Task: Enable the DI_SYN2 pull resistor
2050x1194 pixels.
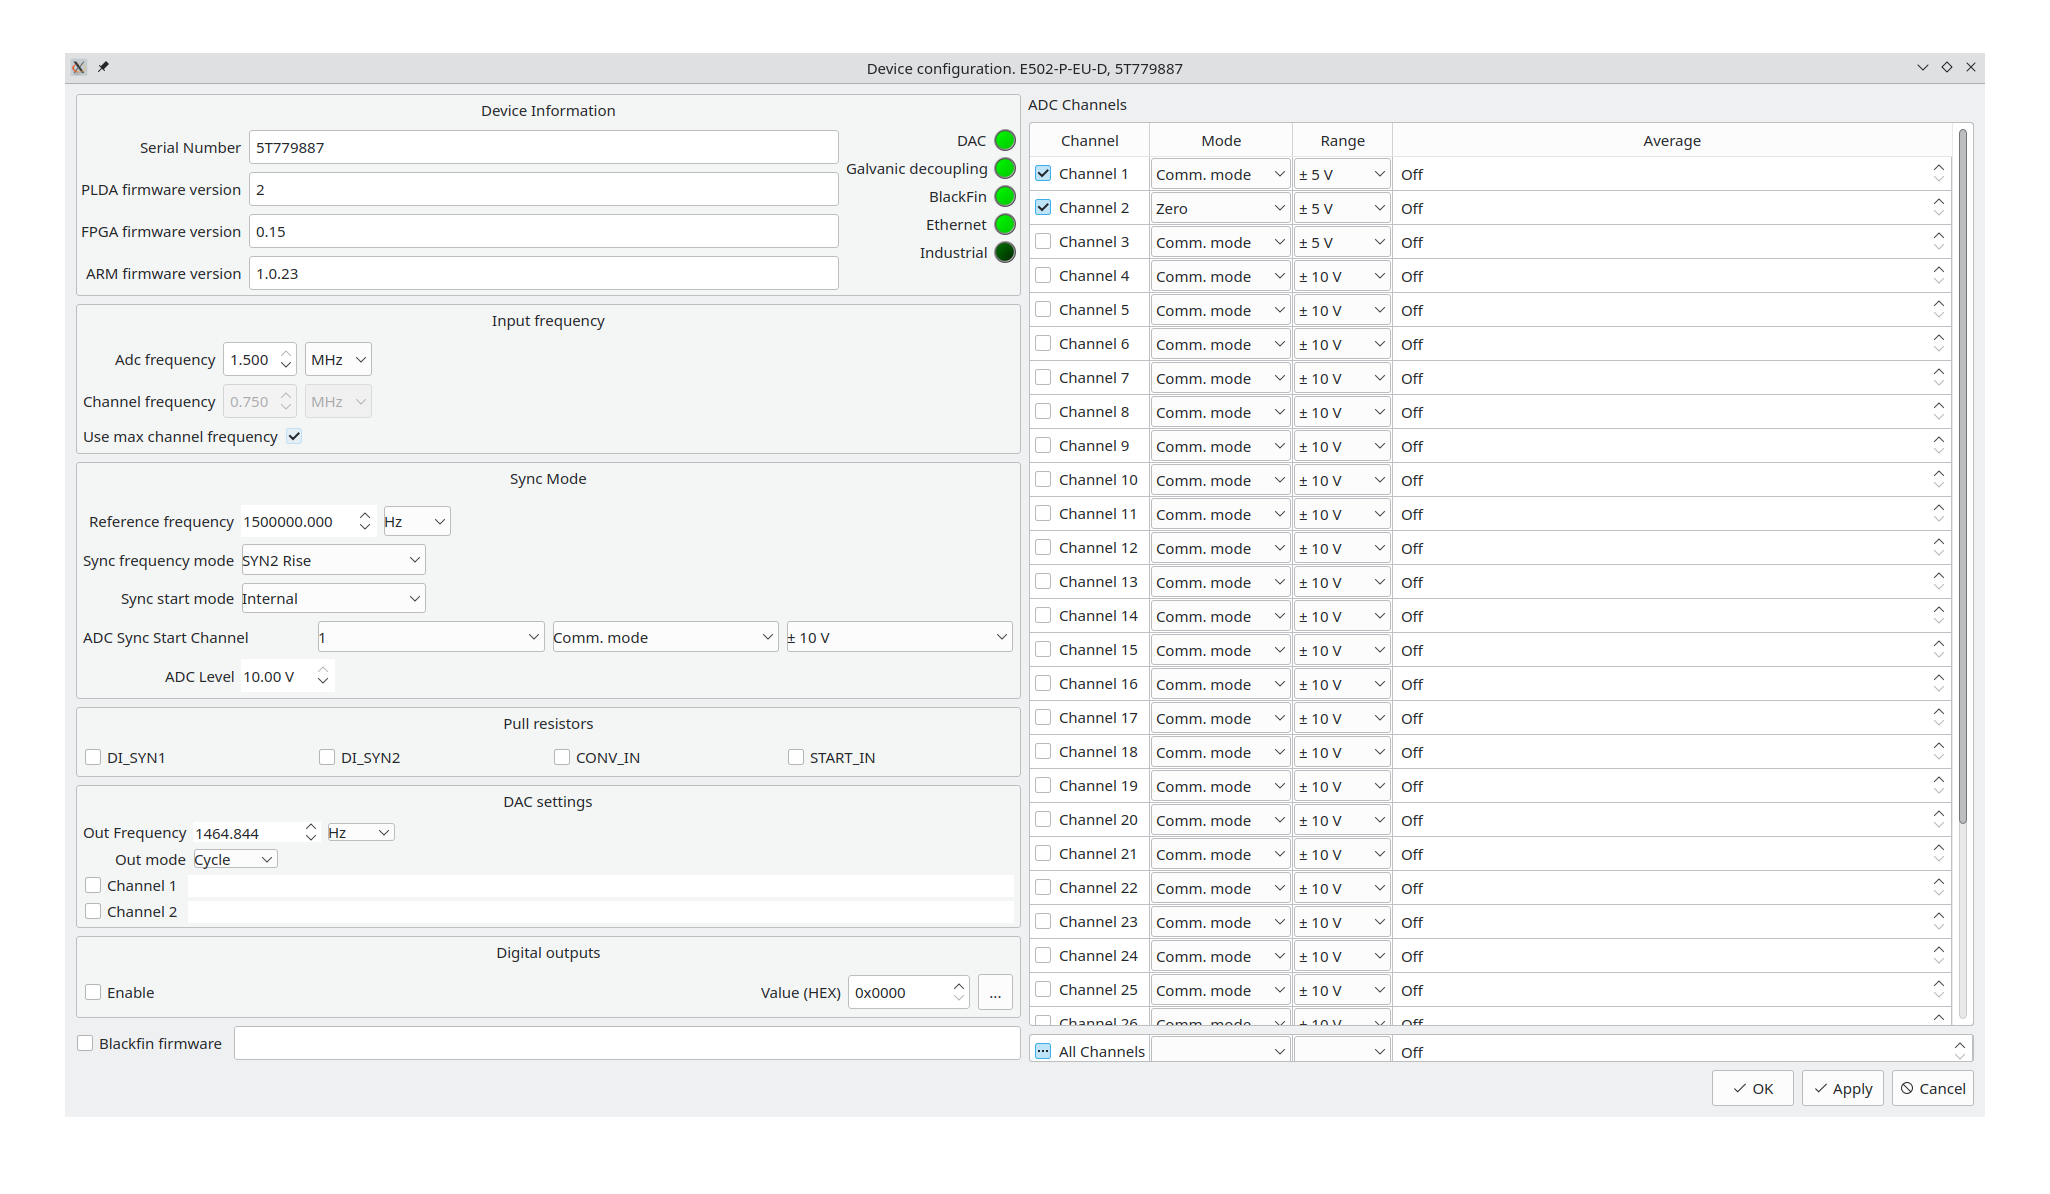Action: [327, 757]
